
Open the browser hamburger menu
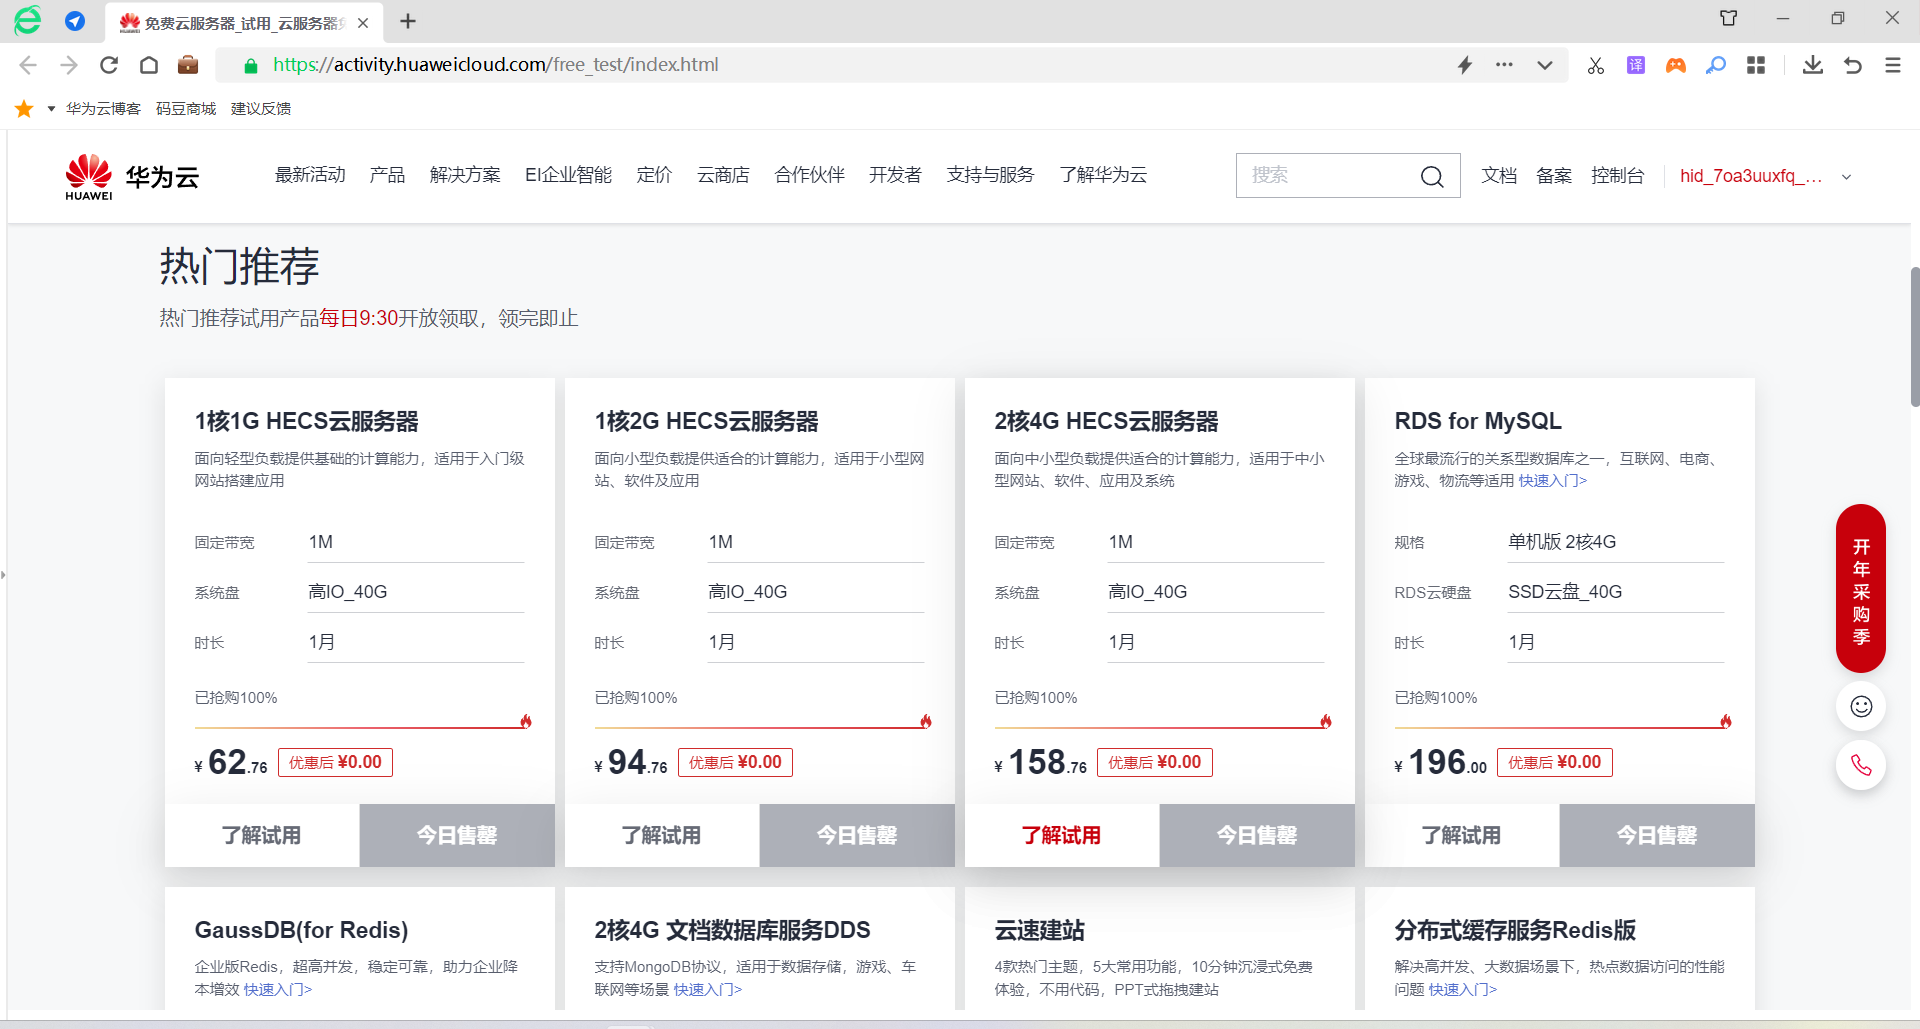[x=1893, y=65]
